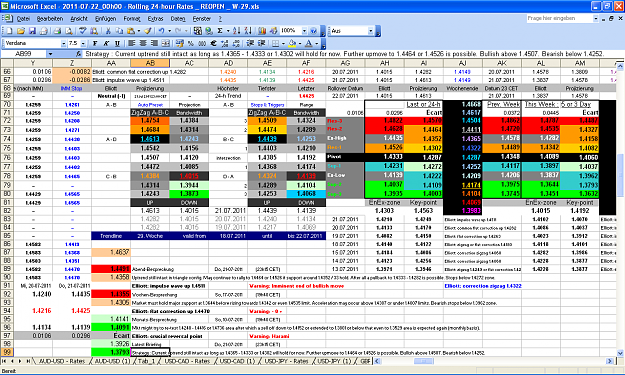Apply percent style format
Viewport: 625px width, 375px height.
pos(191,43)
